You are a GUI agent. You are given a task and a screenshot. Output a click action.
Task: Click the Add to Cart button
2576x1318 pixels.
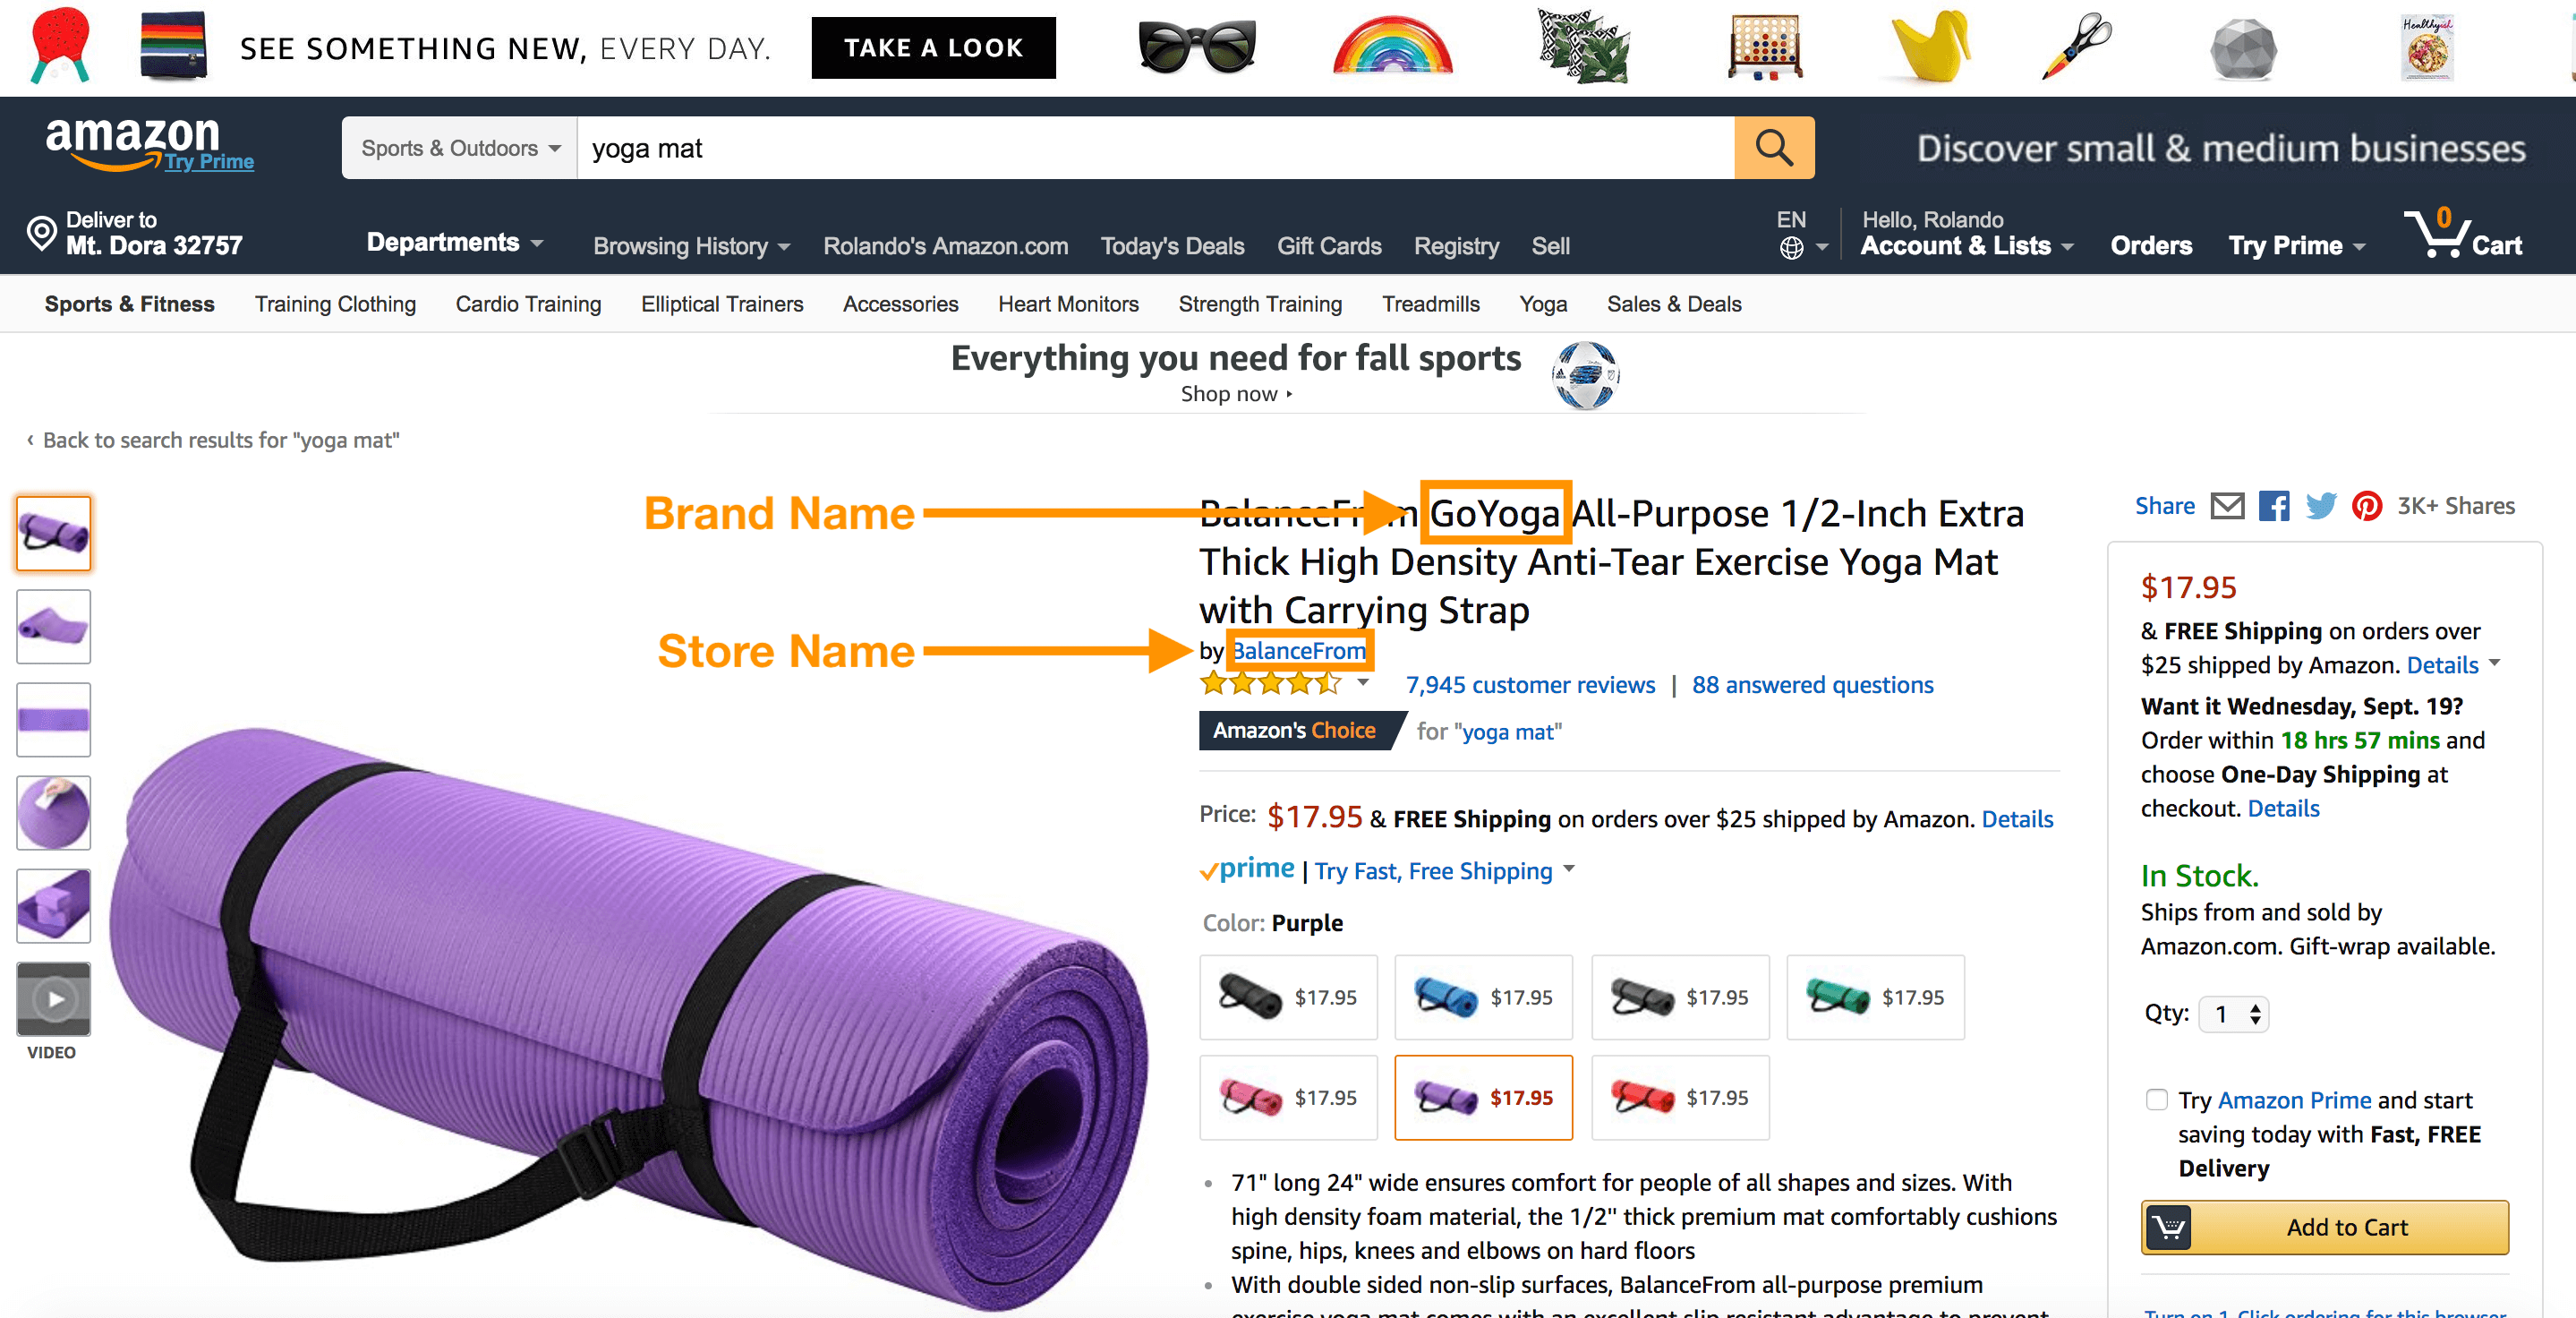click(2324, 1227)
